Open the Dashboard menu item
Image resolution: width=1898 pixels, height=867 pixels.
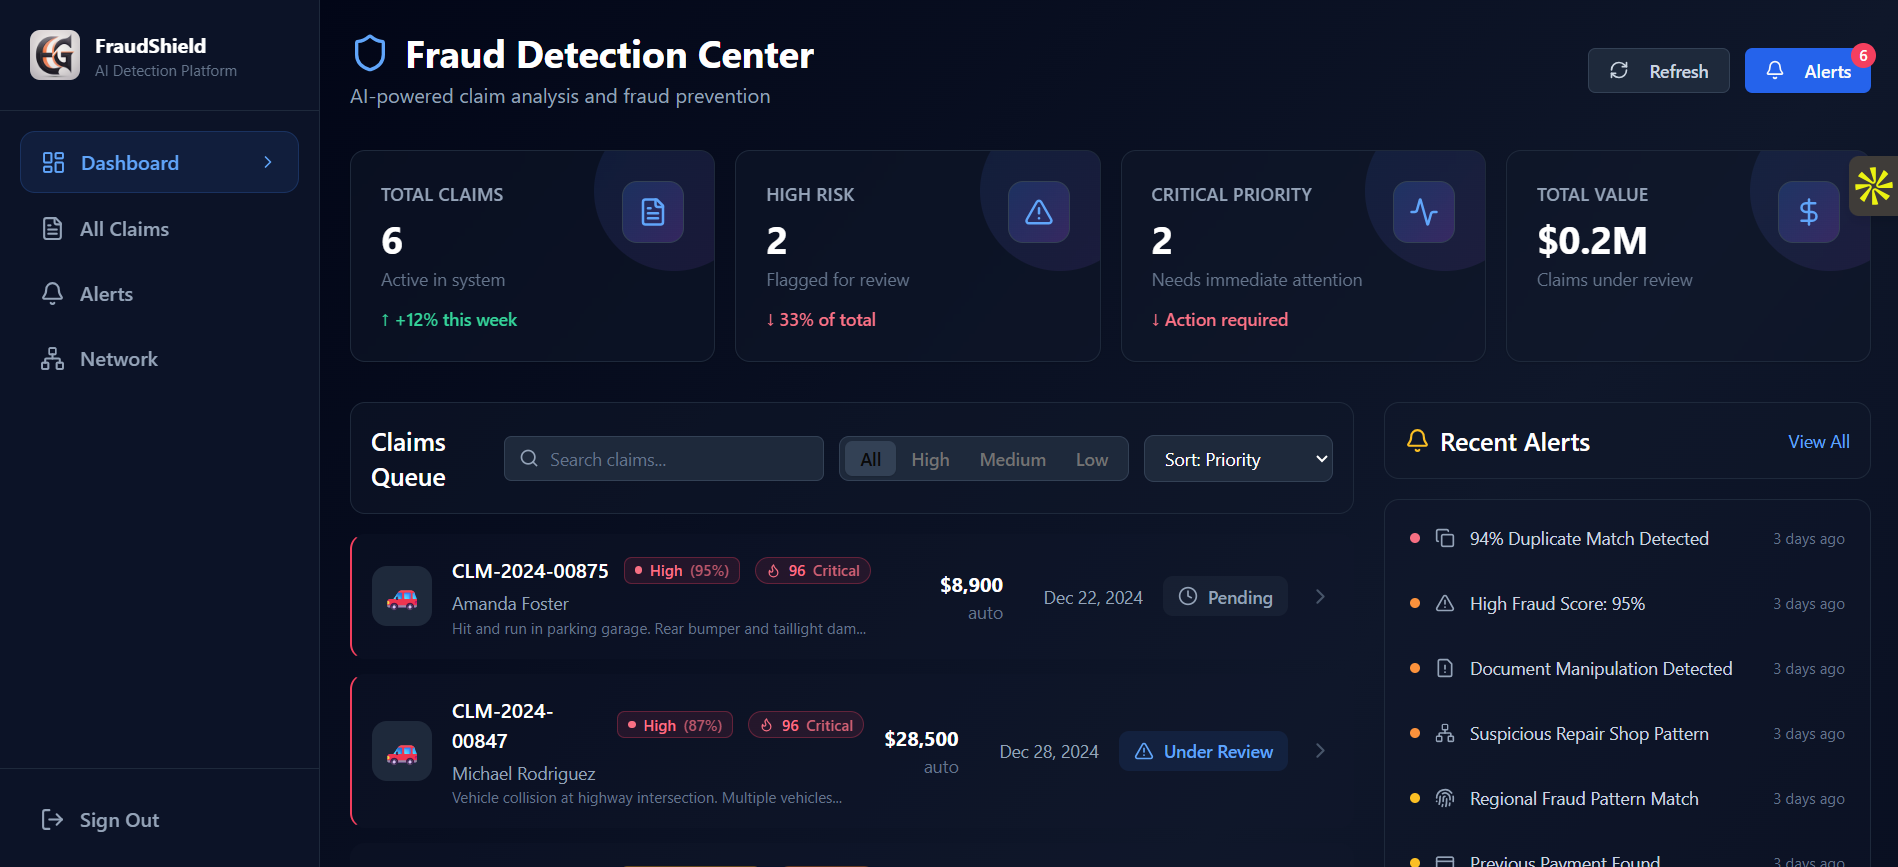(159, 162)
